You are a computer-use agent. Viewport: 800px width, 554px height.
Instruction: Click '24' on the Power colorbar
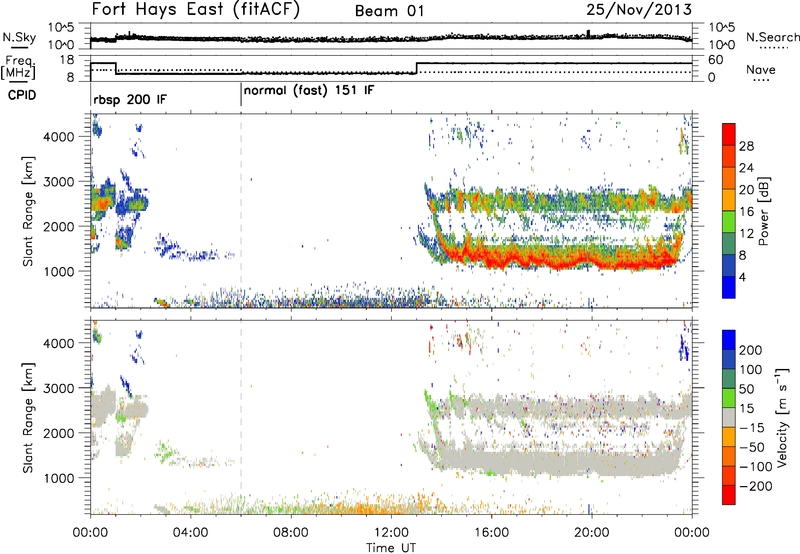[x=746, y=168]
